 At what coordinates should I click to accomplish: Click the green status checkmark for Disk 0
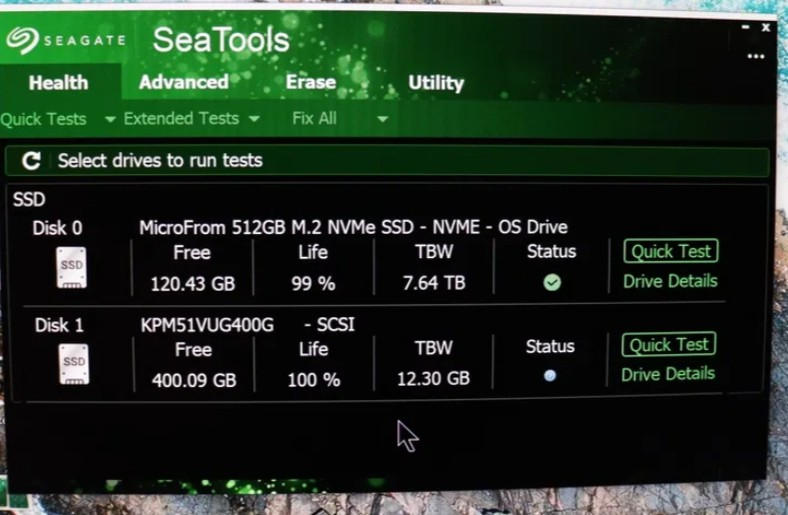pos(551,283)
